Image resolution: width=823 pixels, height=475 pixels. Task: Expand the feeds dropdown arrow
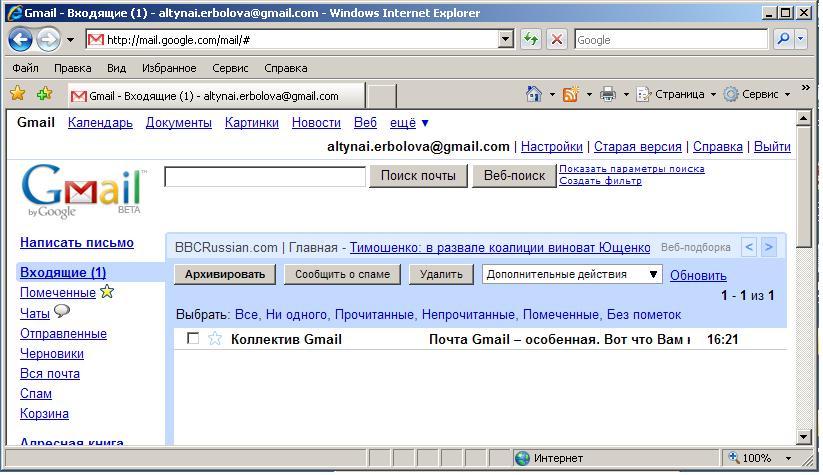[x=589, y=95]
